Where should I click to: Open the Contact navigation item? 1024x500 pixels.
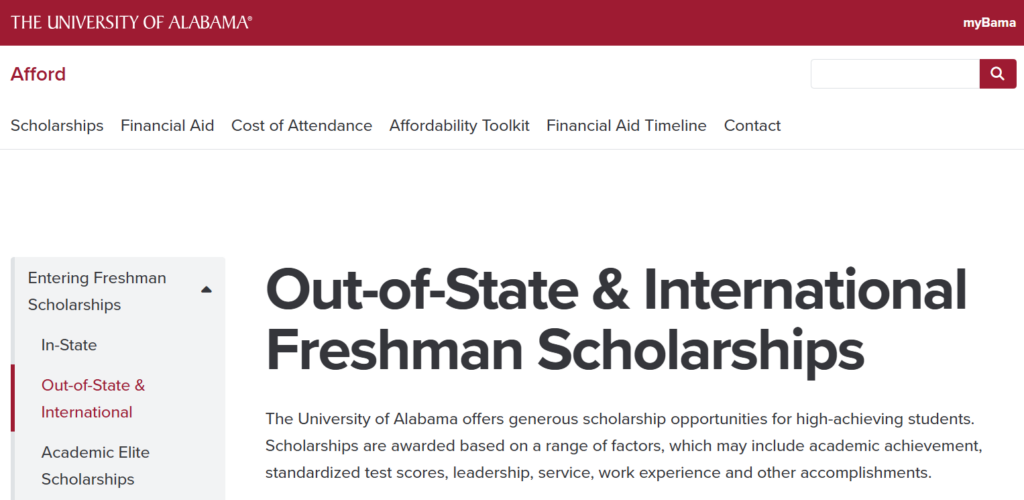point(752,125)
